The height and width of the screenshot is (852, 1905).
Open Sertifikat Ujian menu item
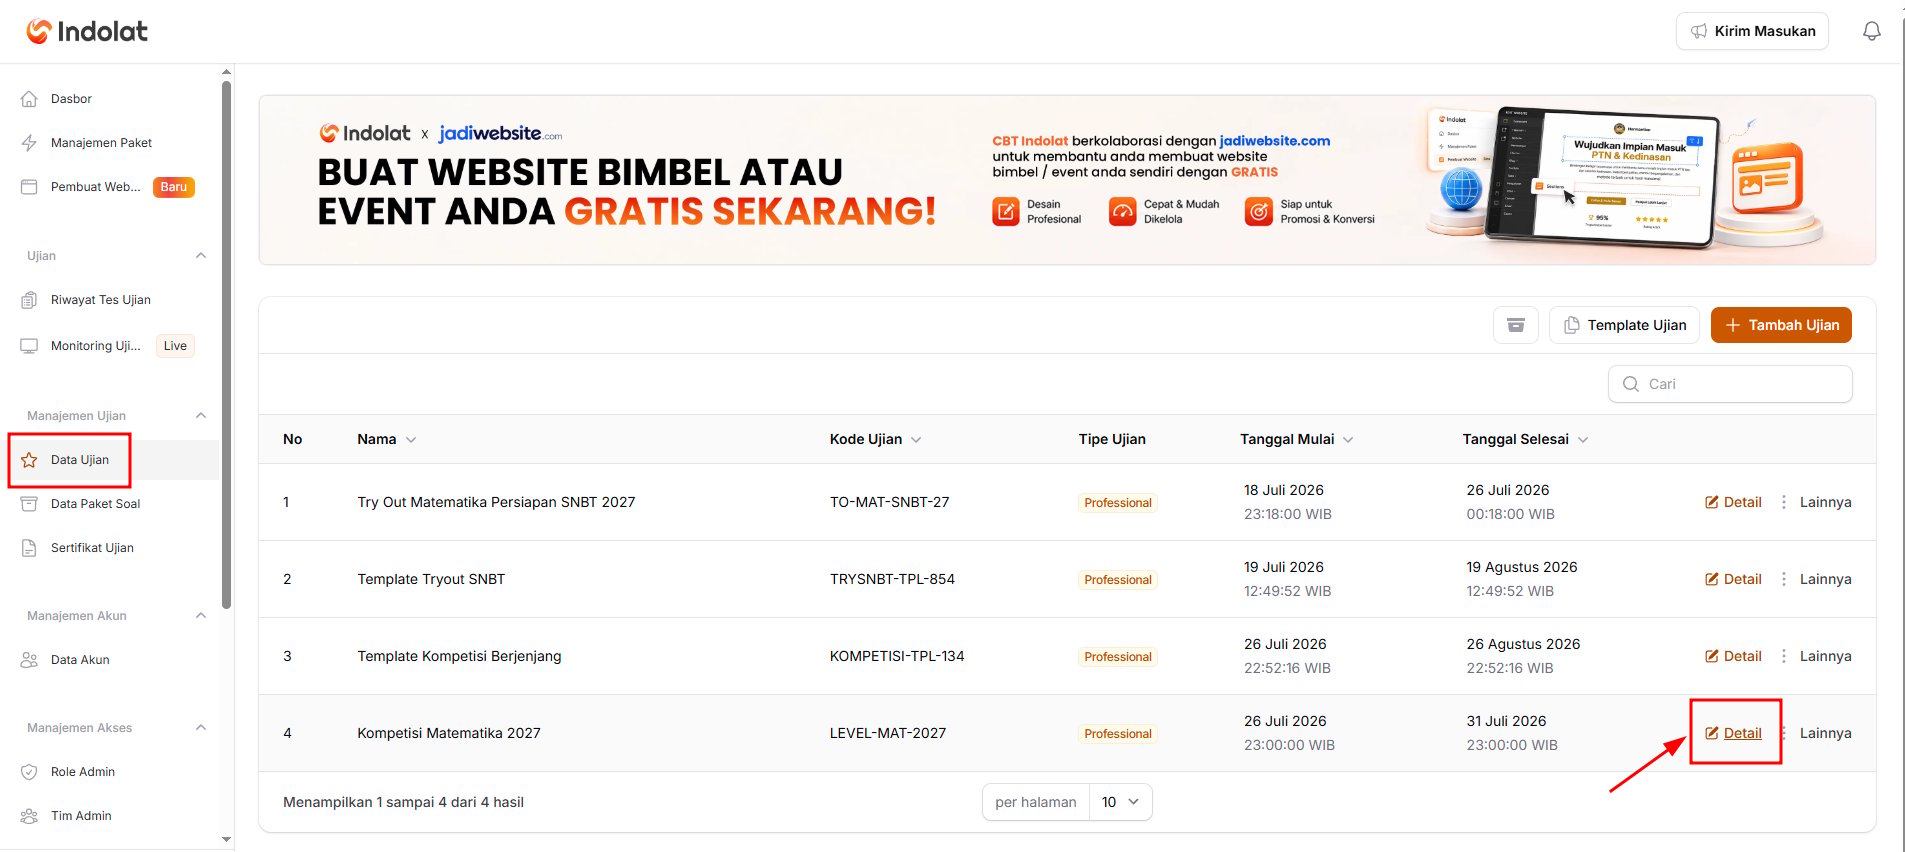92,548
